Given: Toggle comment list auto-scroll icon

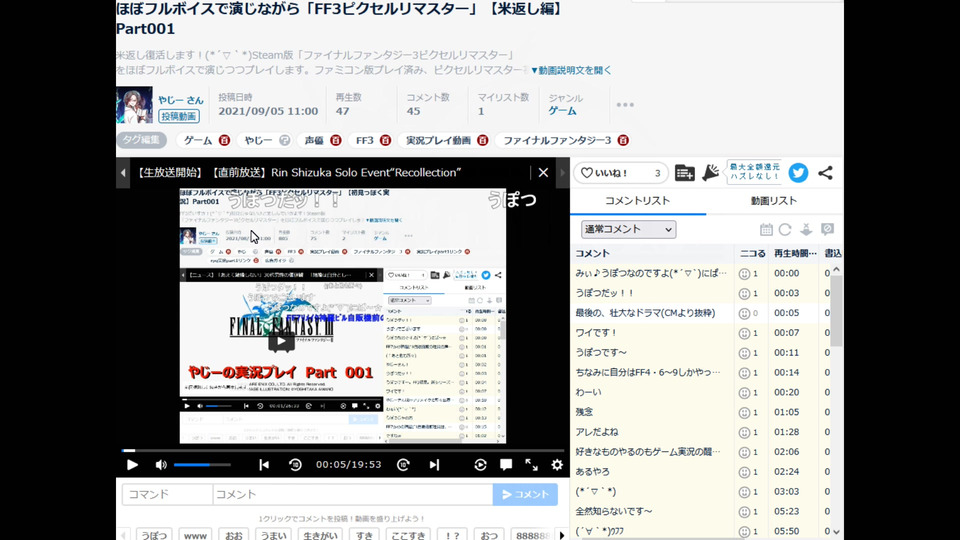Looking at the screenshot, I should (806, 230).
